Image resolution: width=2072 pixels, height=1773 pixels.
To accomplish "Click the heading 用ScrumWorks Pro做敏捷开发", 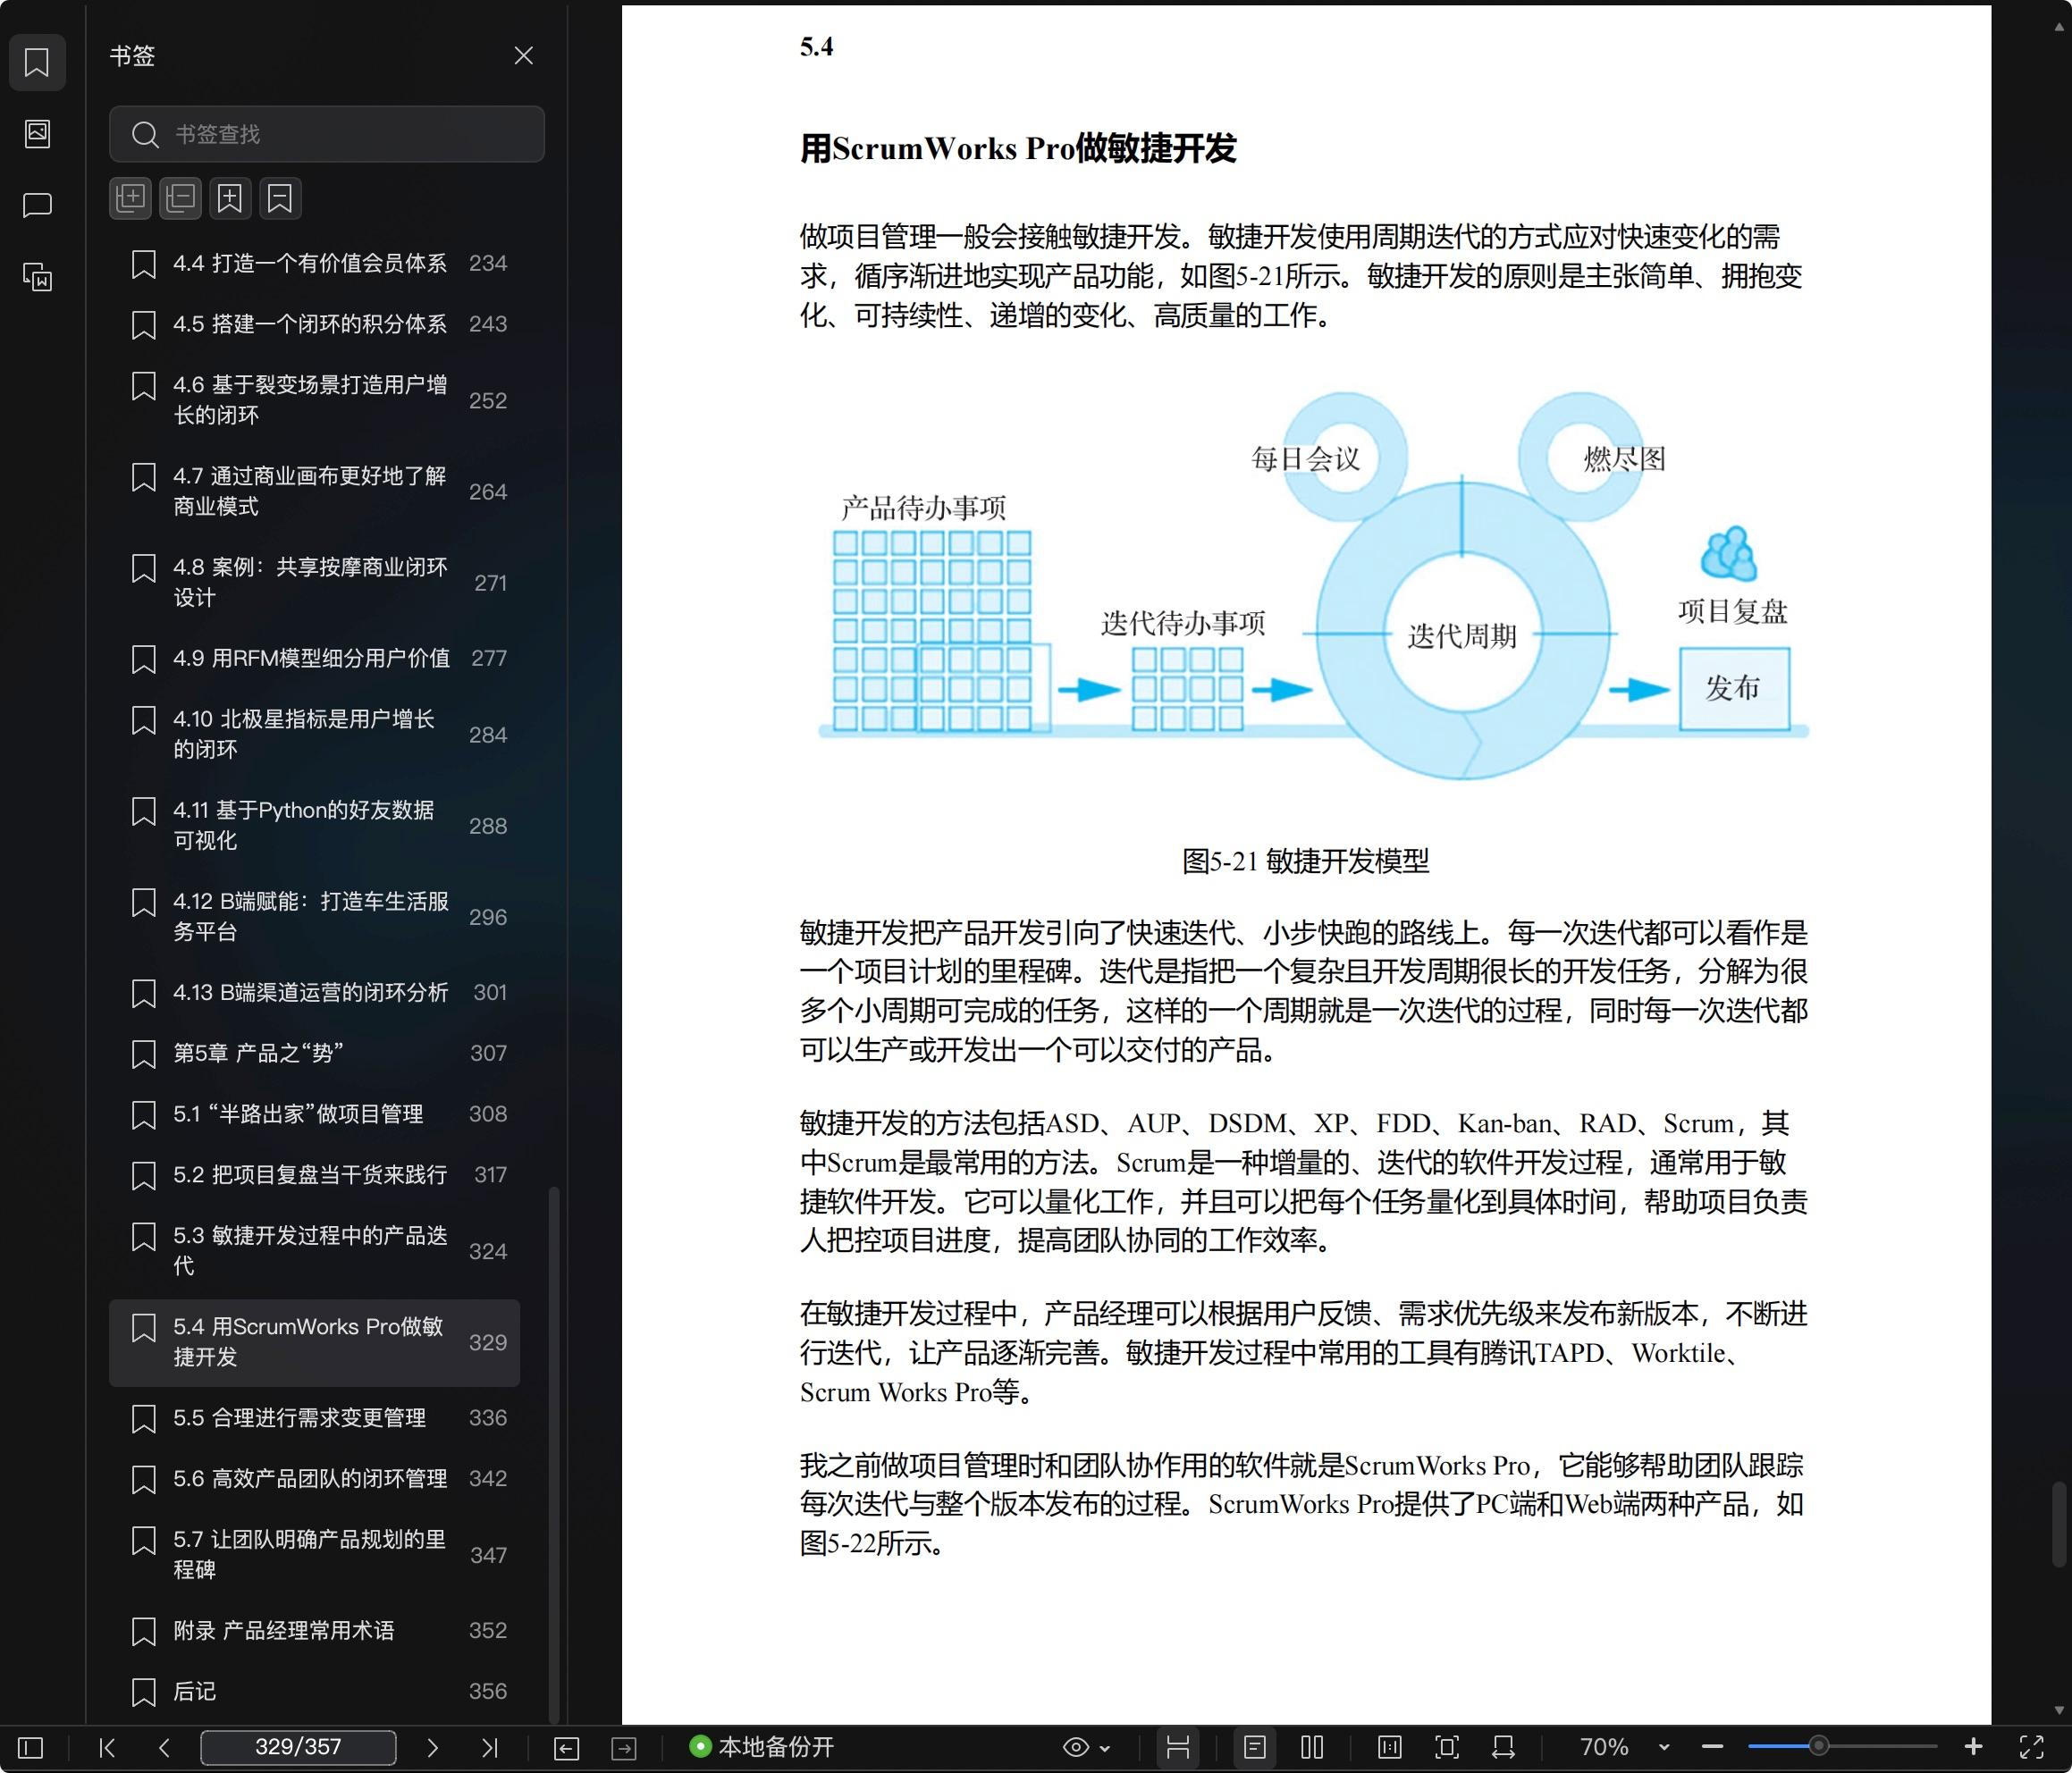I will click(x=1018, y=148).
